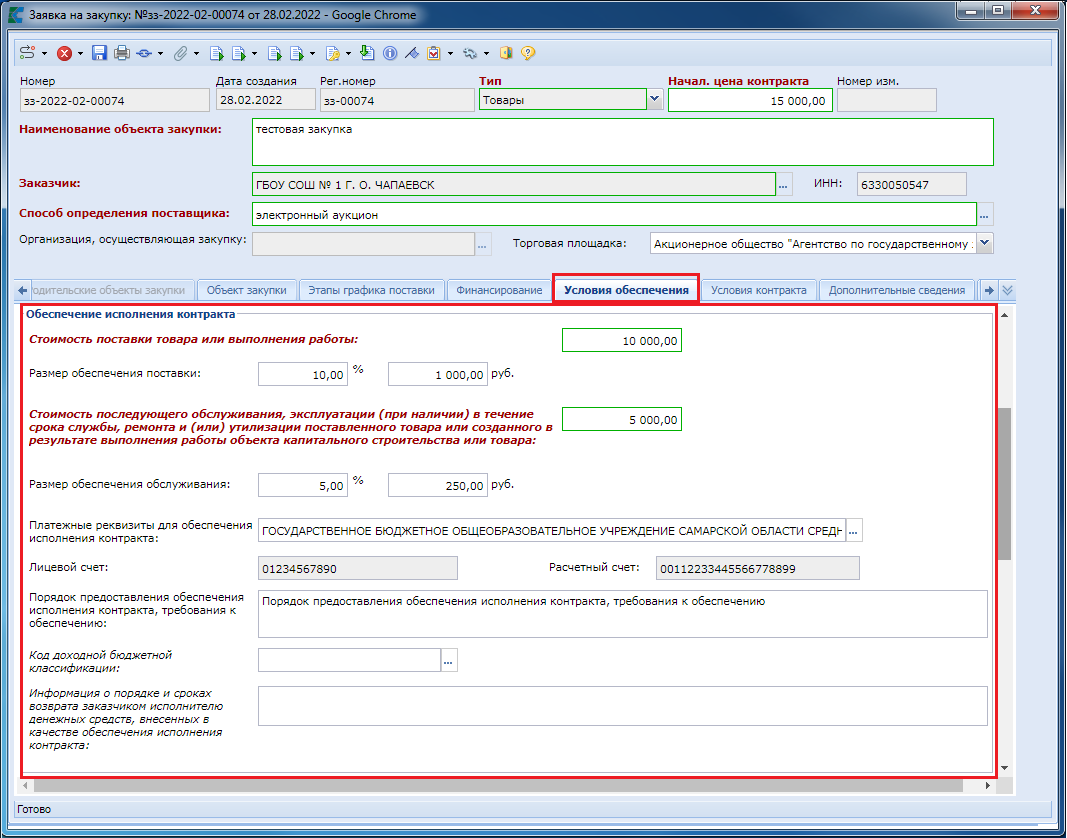Screen dimensions: 1067x838
Task: Click the yellow help question icon
Action: click(528, 53)
